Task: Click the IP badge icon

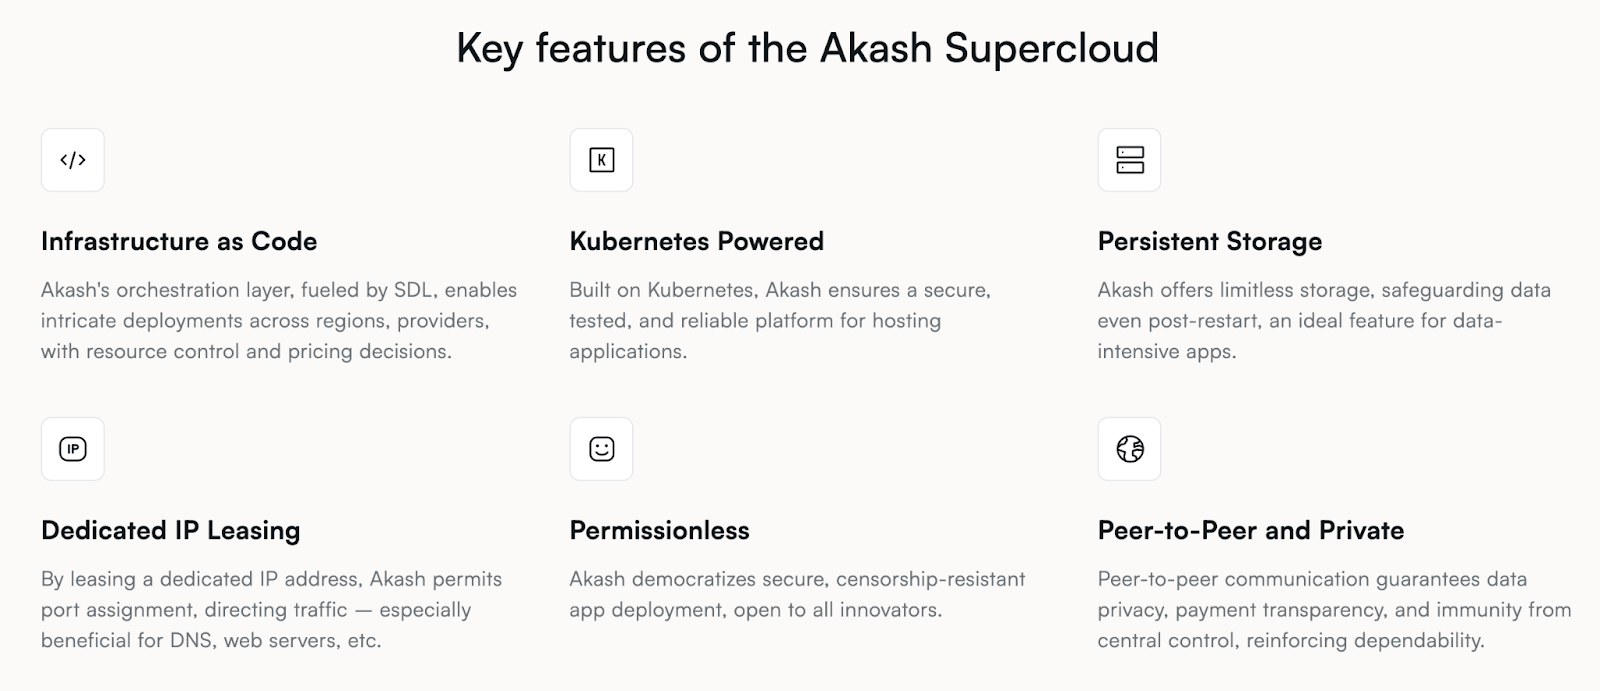Action: (x=73, y=449)
